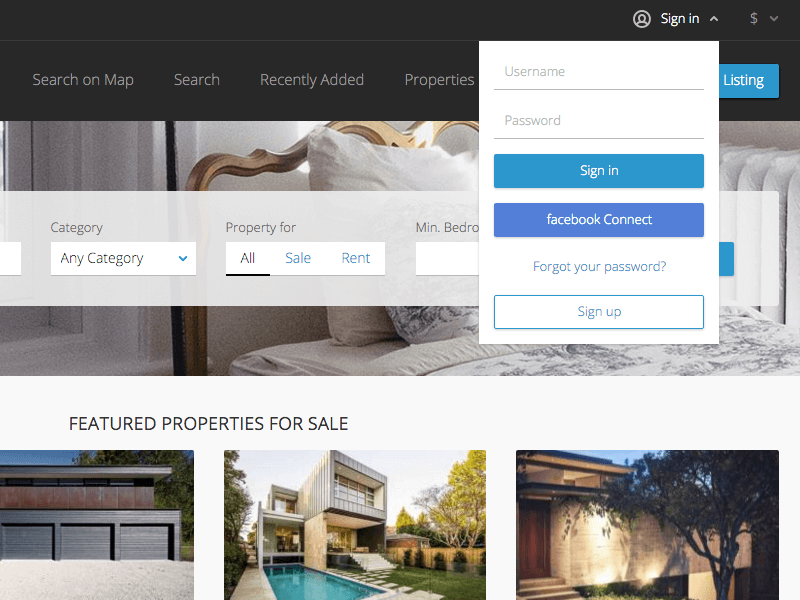
Task: Open Search on Map menu item
Action: [x=83, y=80]
